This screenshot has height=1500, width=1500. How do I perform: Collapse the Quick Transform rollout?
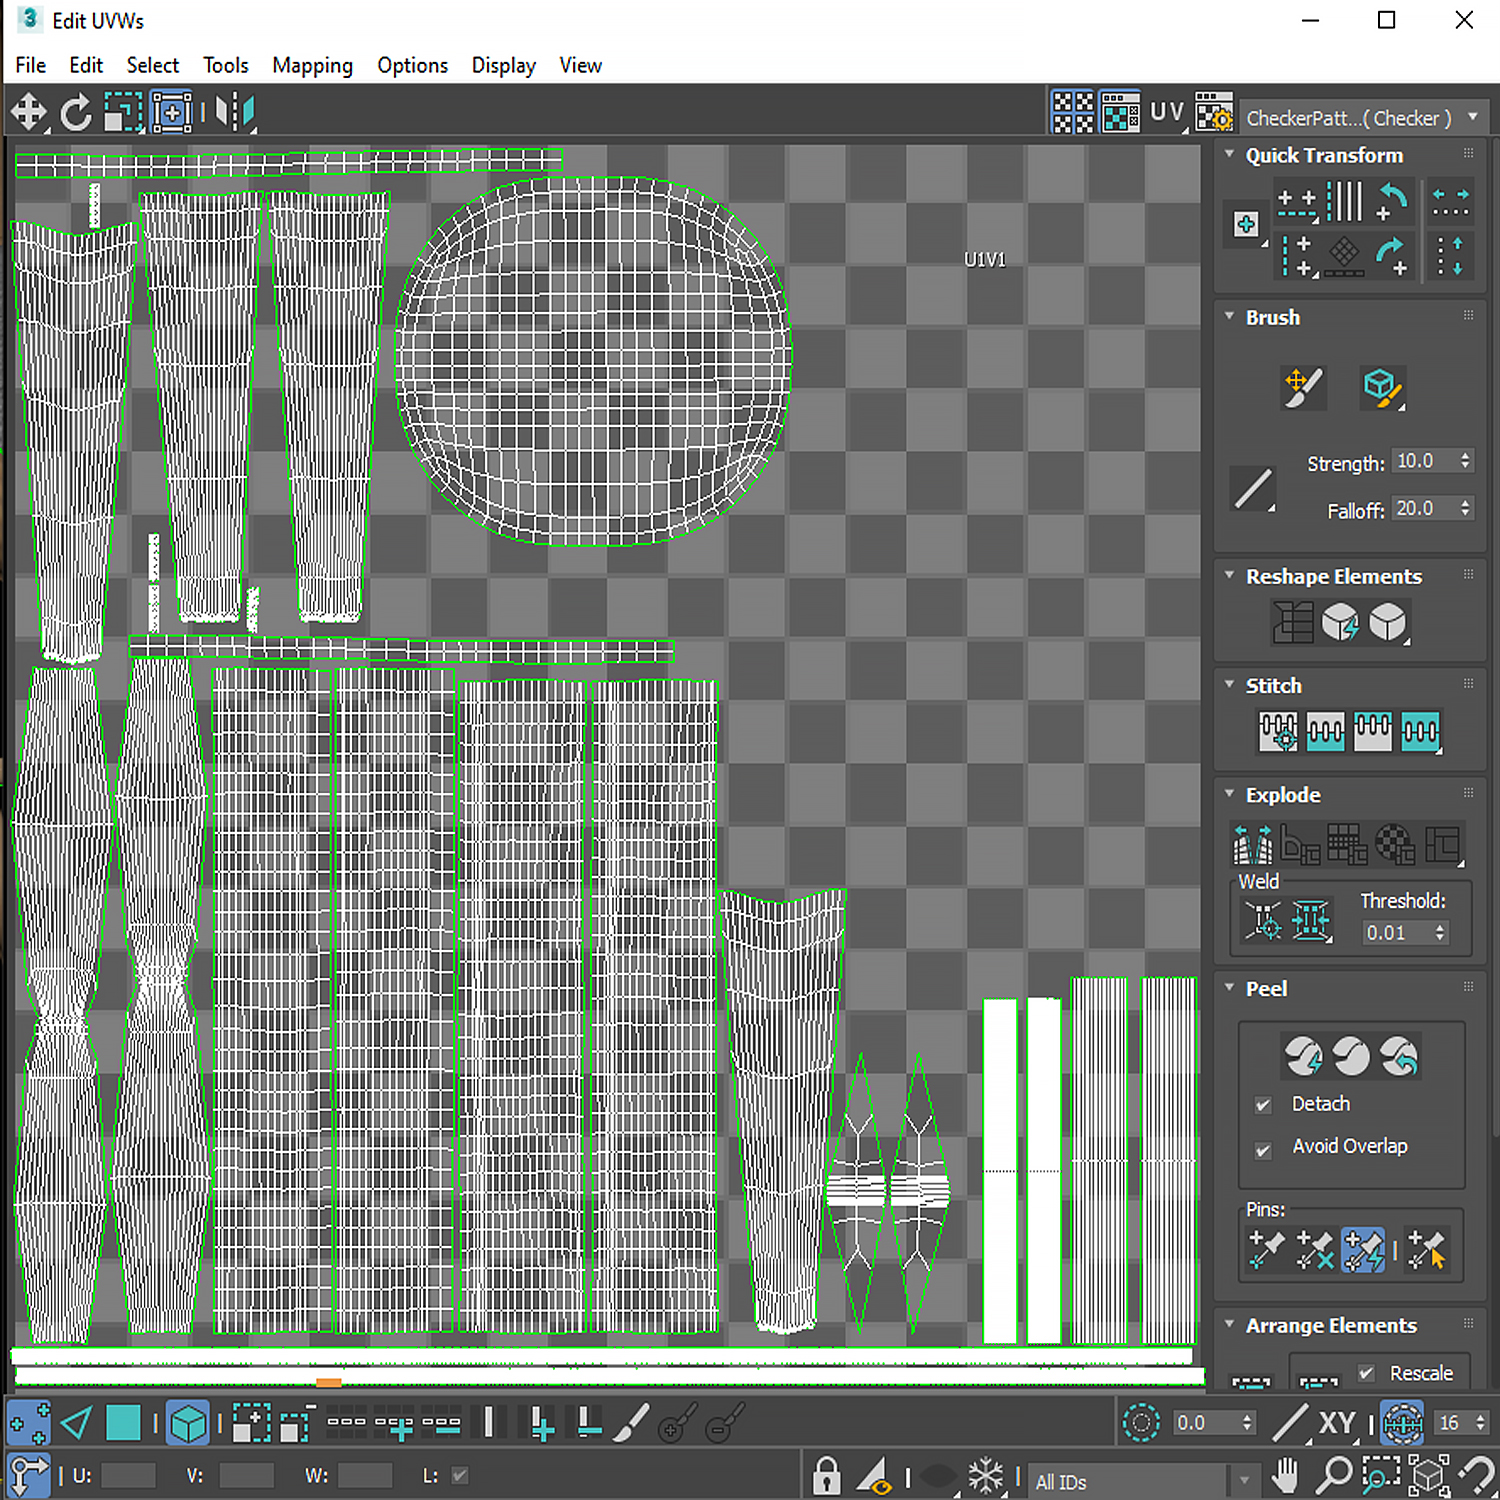[x=1230, y=154]
